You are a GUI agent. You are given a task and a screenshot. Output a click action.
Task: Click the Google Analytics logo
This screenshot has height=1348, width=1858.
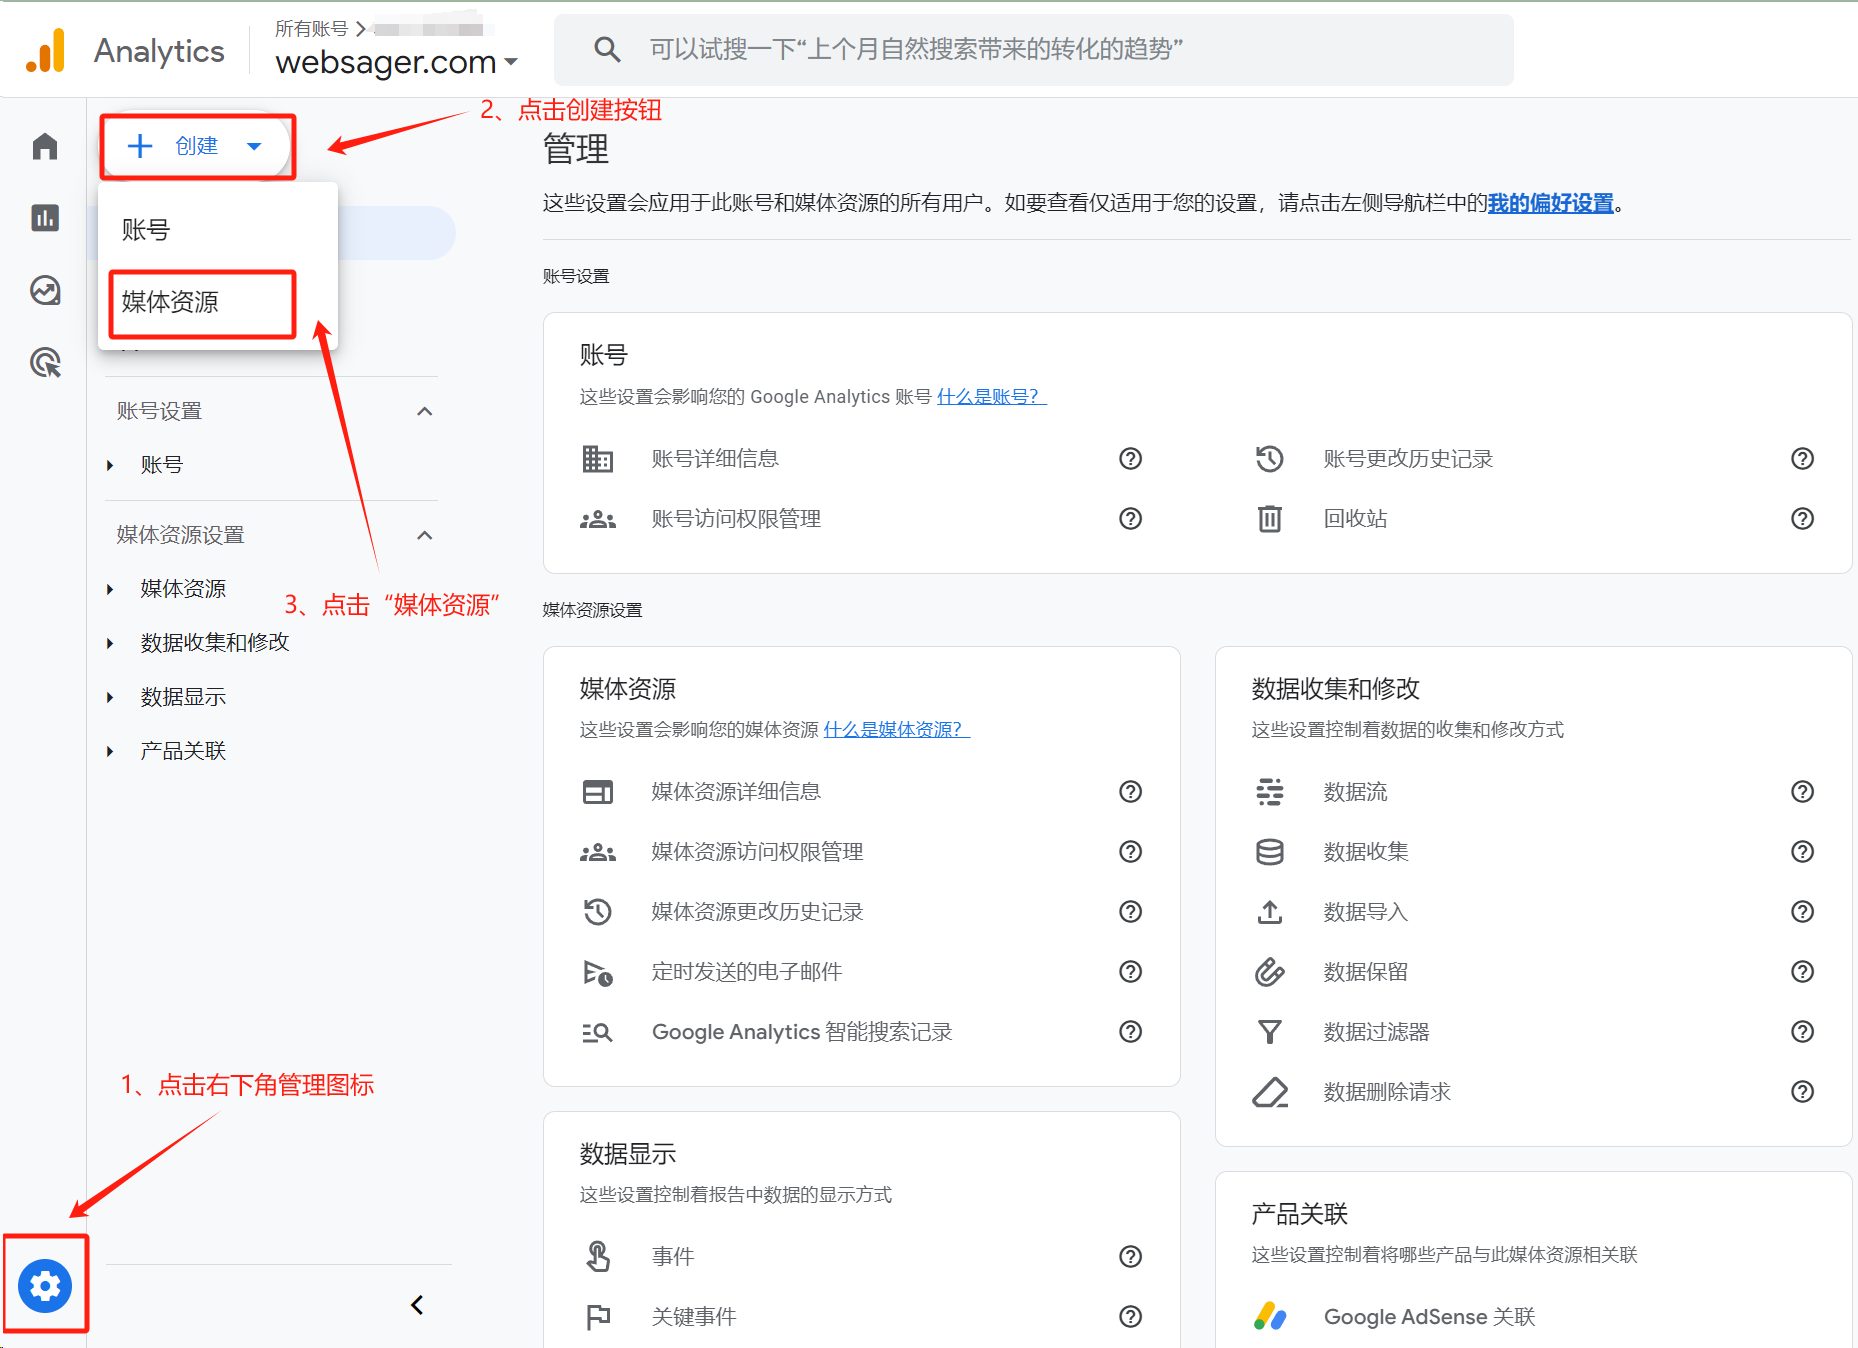pyautogui.click(x=46, y=50)
